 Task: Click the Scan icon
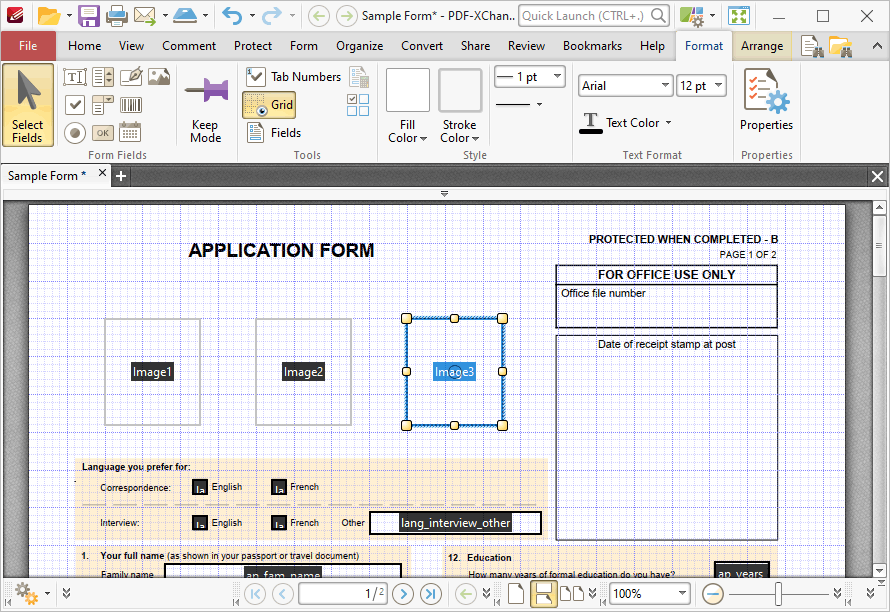click(x=185, y=16)
